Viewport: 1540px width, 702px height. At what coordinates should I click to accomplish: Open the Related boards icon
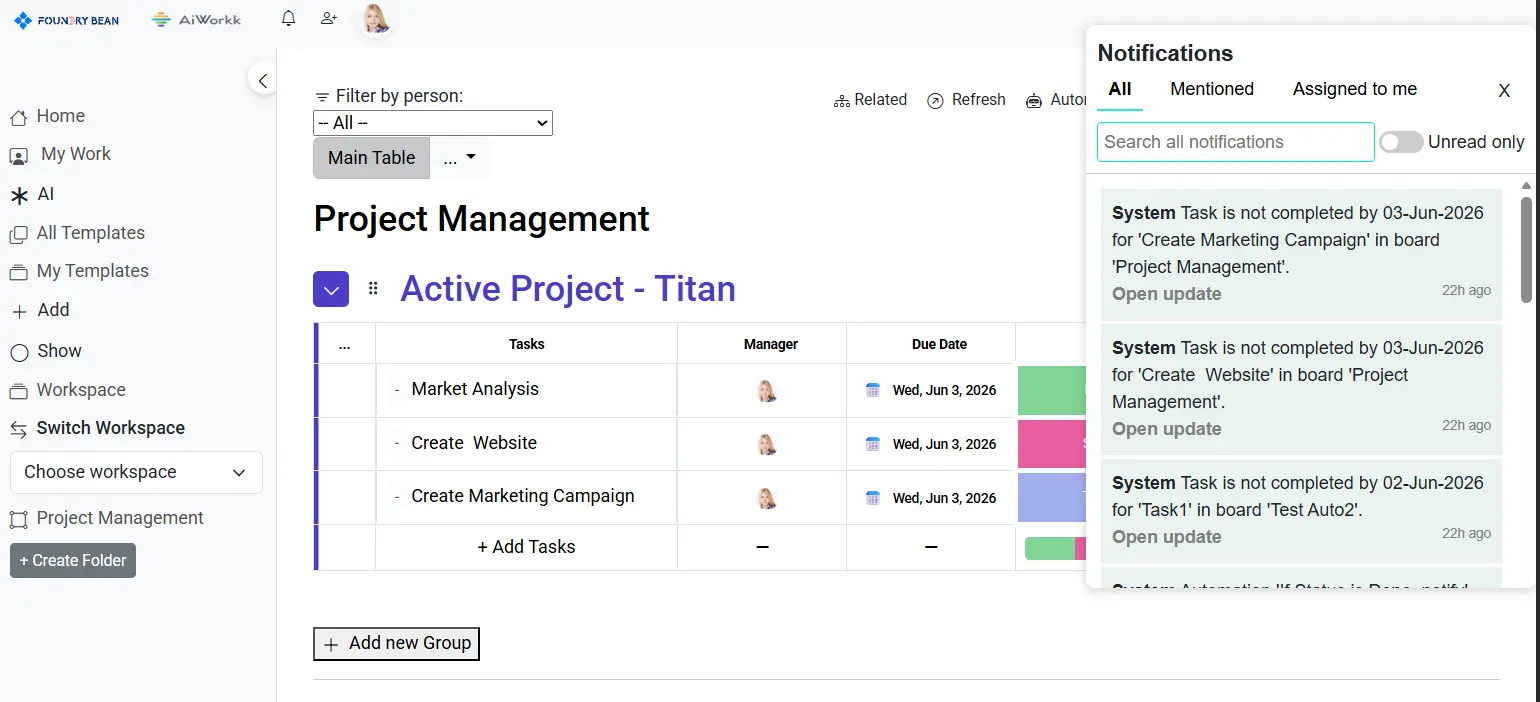click(842, 100)
